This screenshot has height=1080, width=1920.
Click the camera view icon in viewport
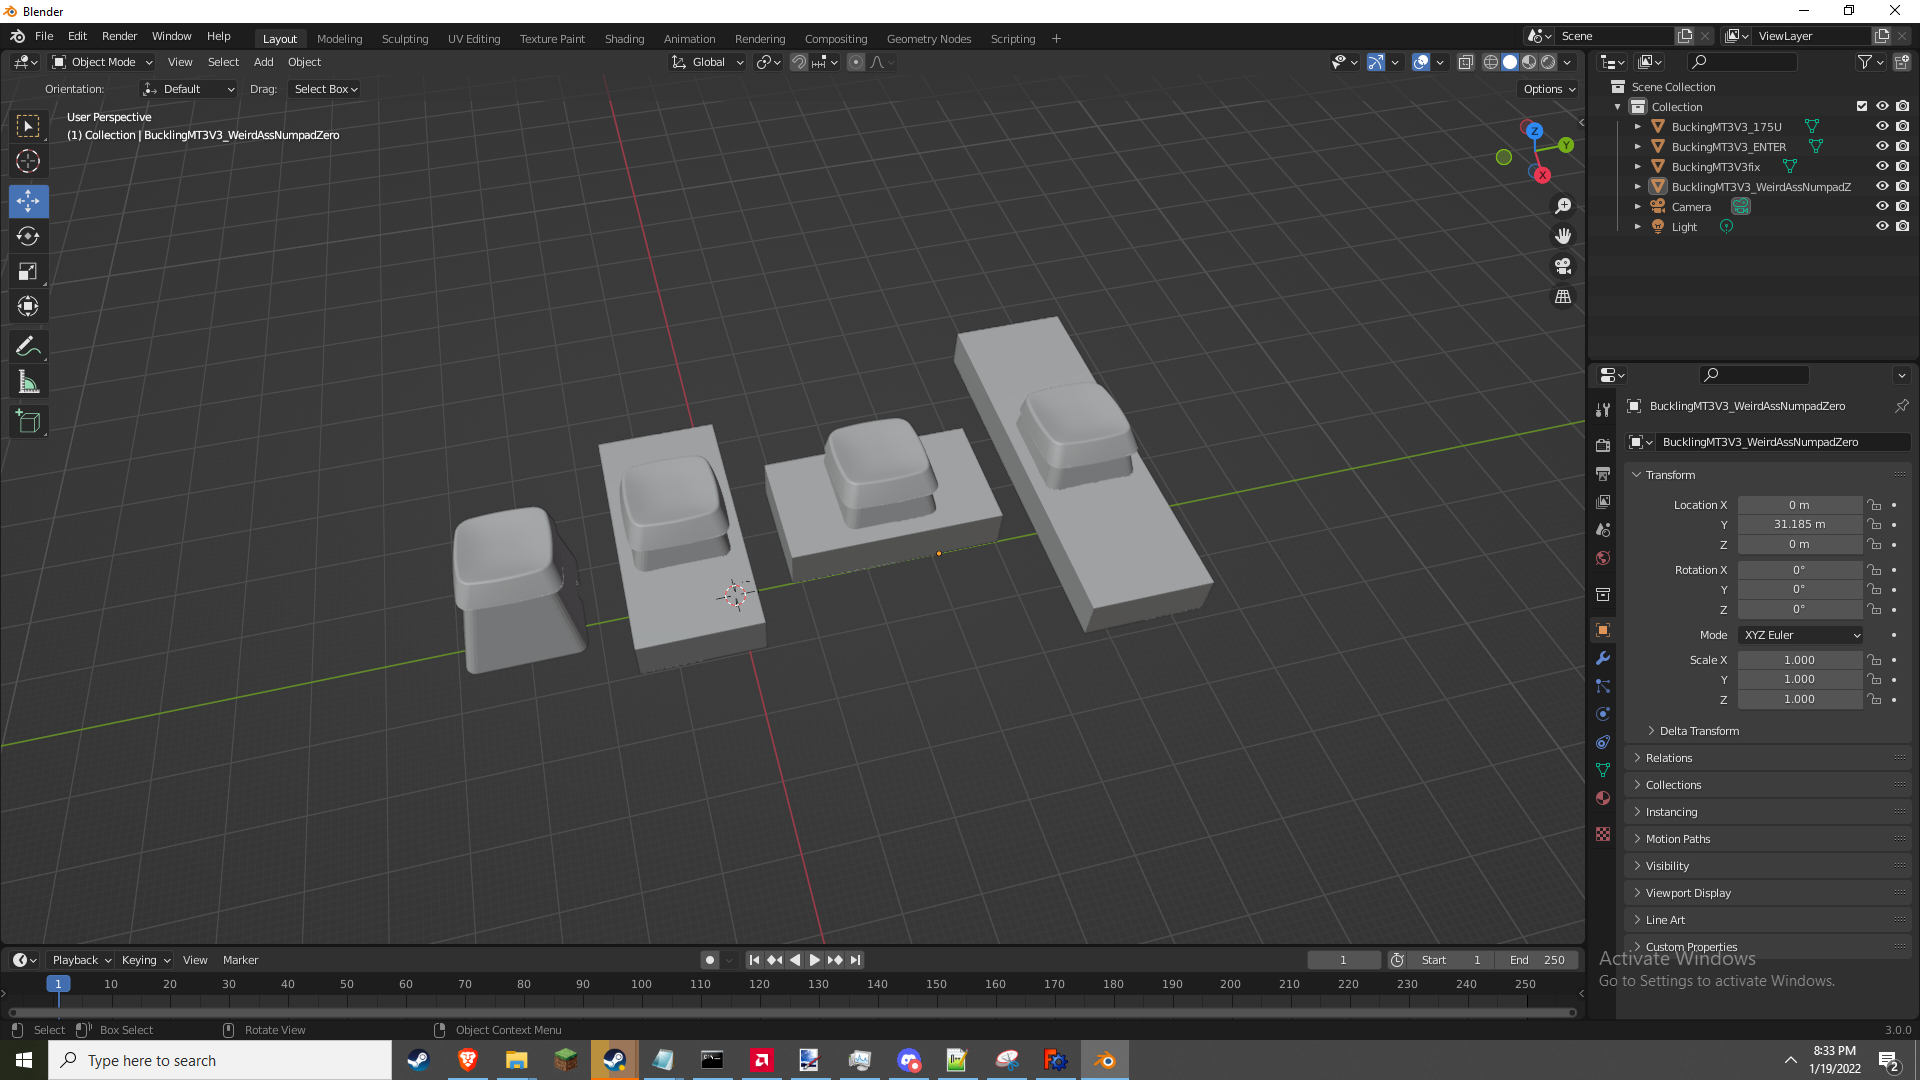click(1563, 267)
